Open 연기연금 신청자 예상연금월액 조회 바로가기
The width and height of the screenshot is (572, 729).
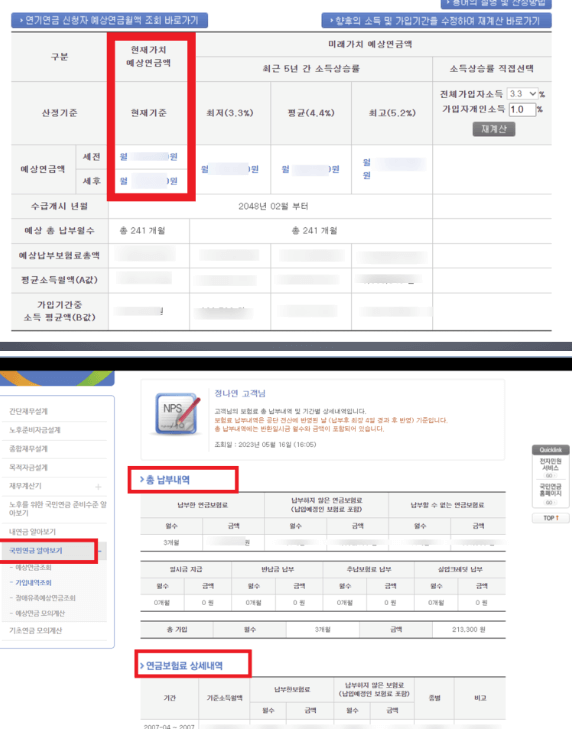(x=109, y=20)
